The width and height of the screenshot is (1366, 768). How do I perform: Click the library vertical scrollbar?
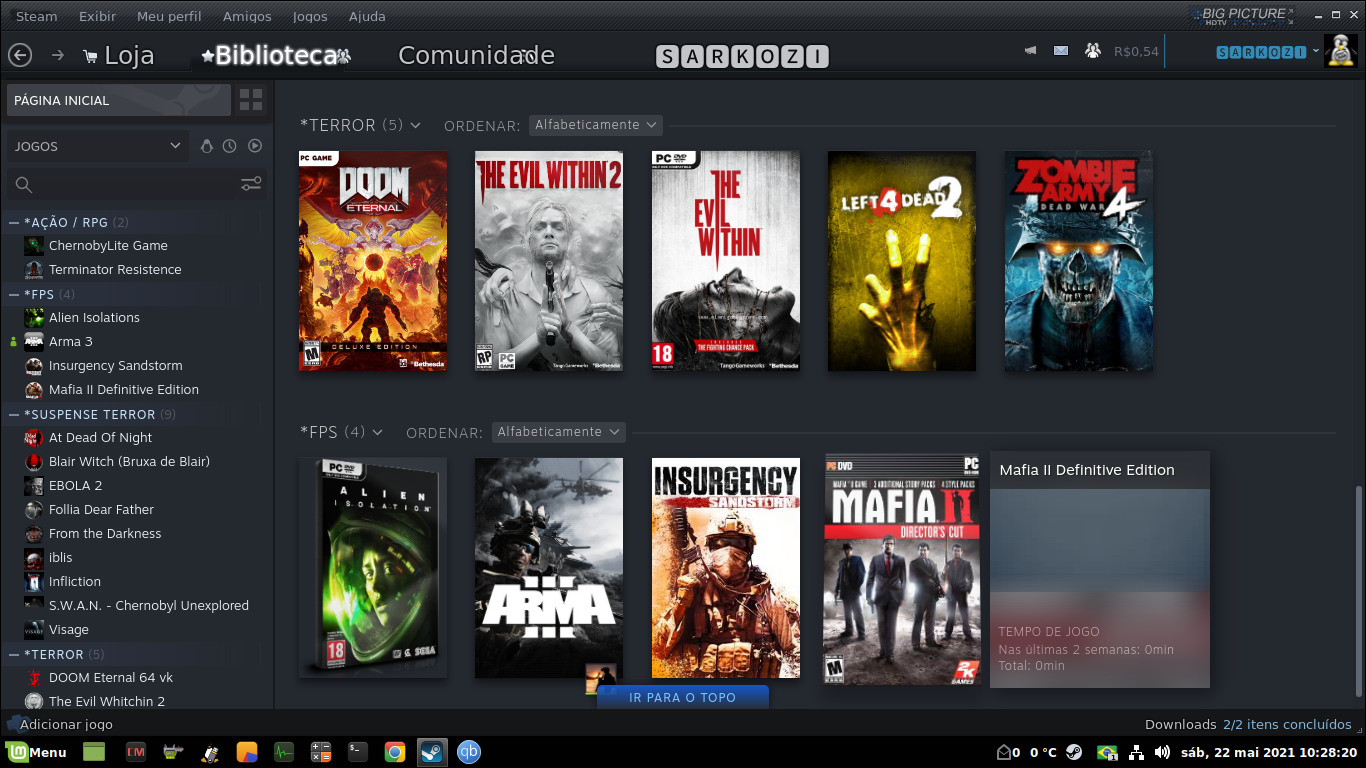click(1357, 590)
